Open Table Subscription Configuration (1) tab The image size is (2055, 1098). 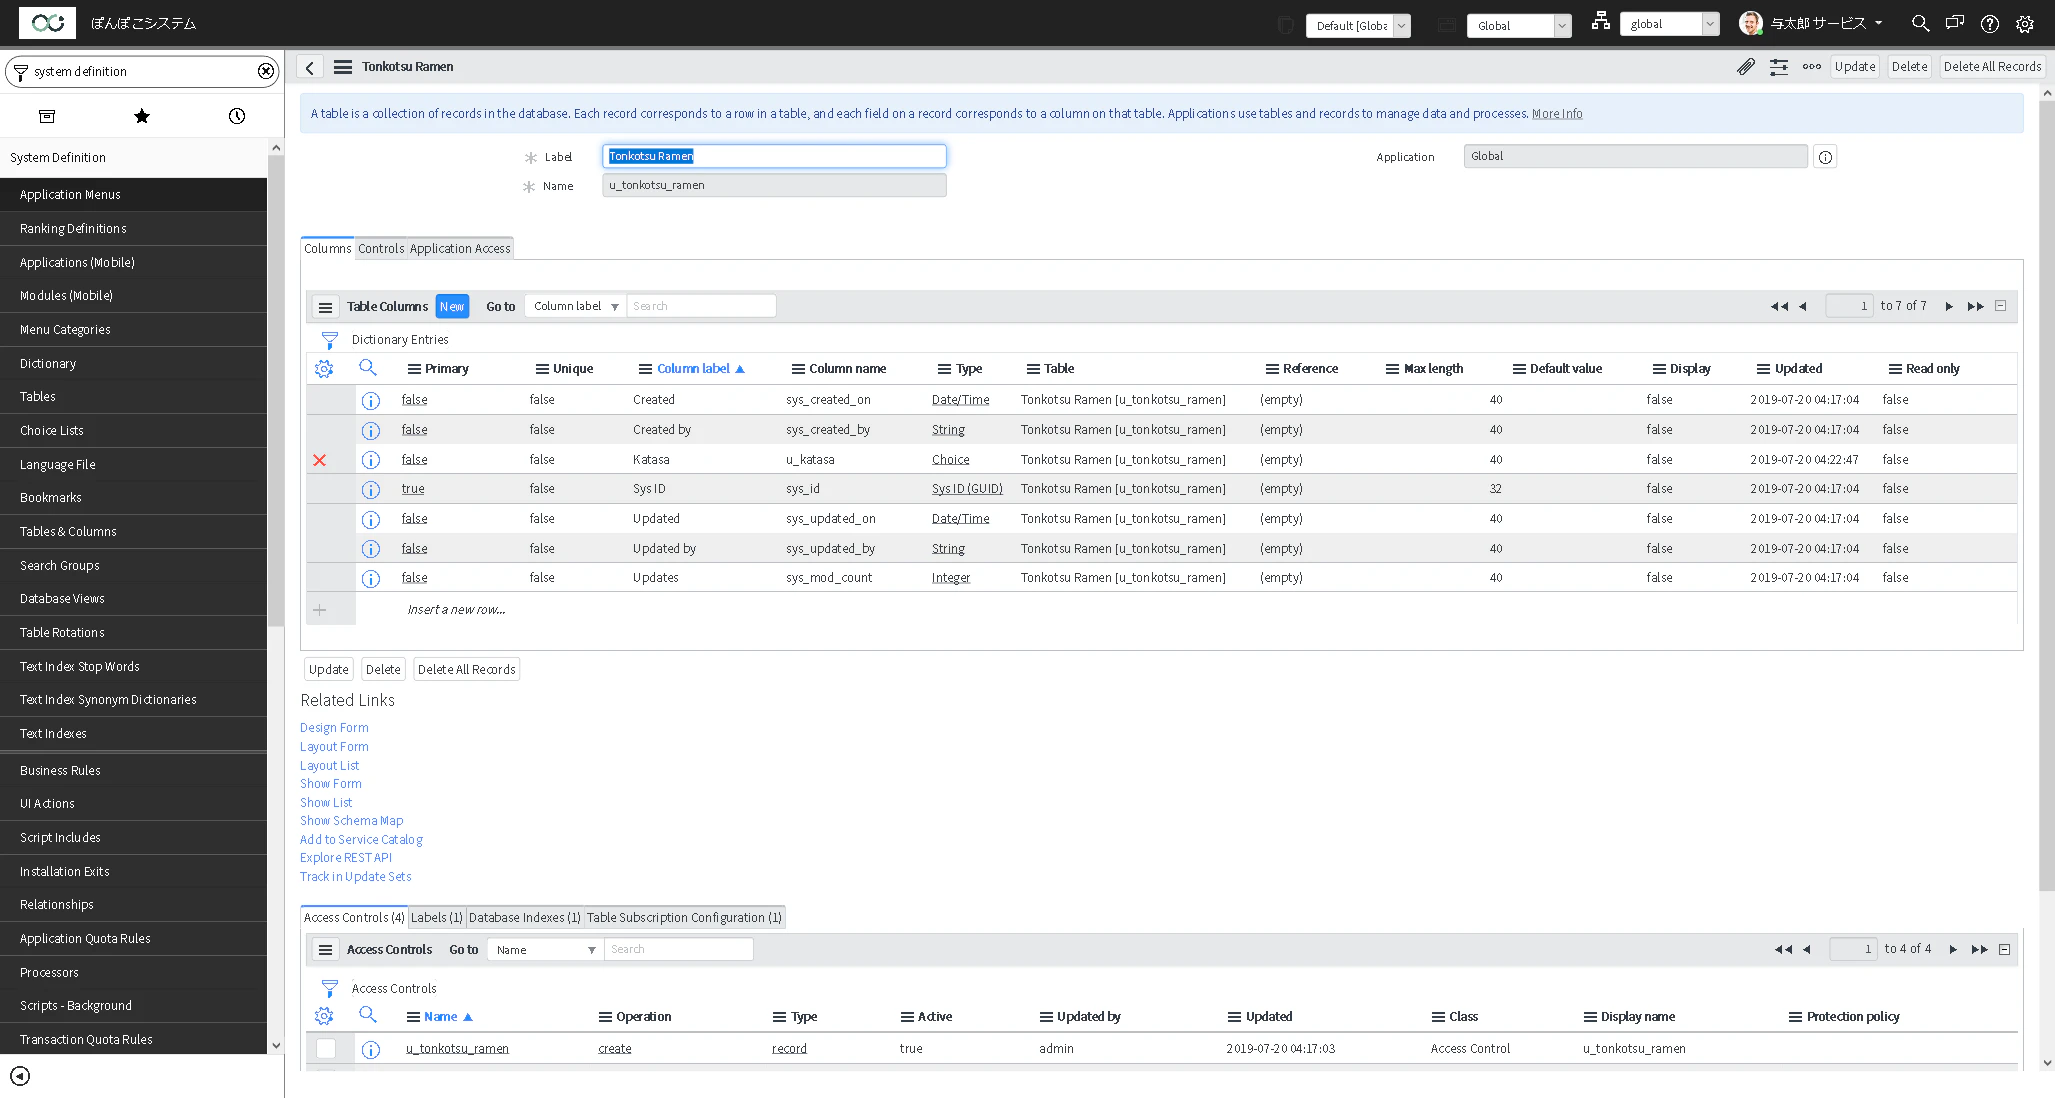coord(684,918)
